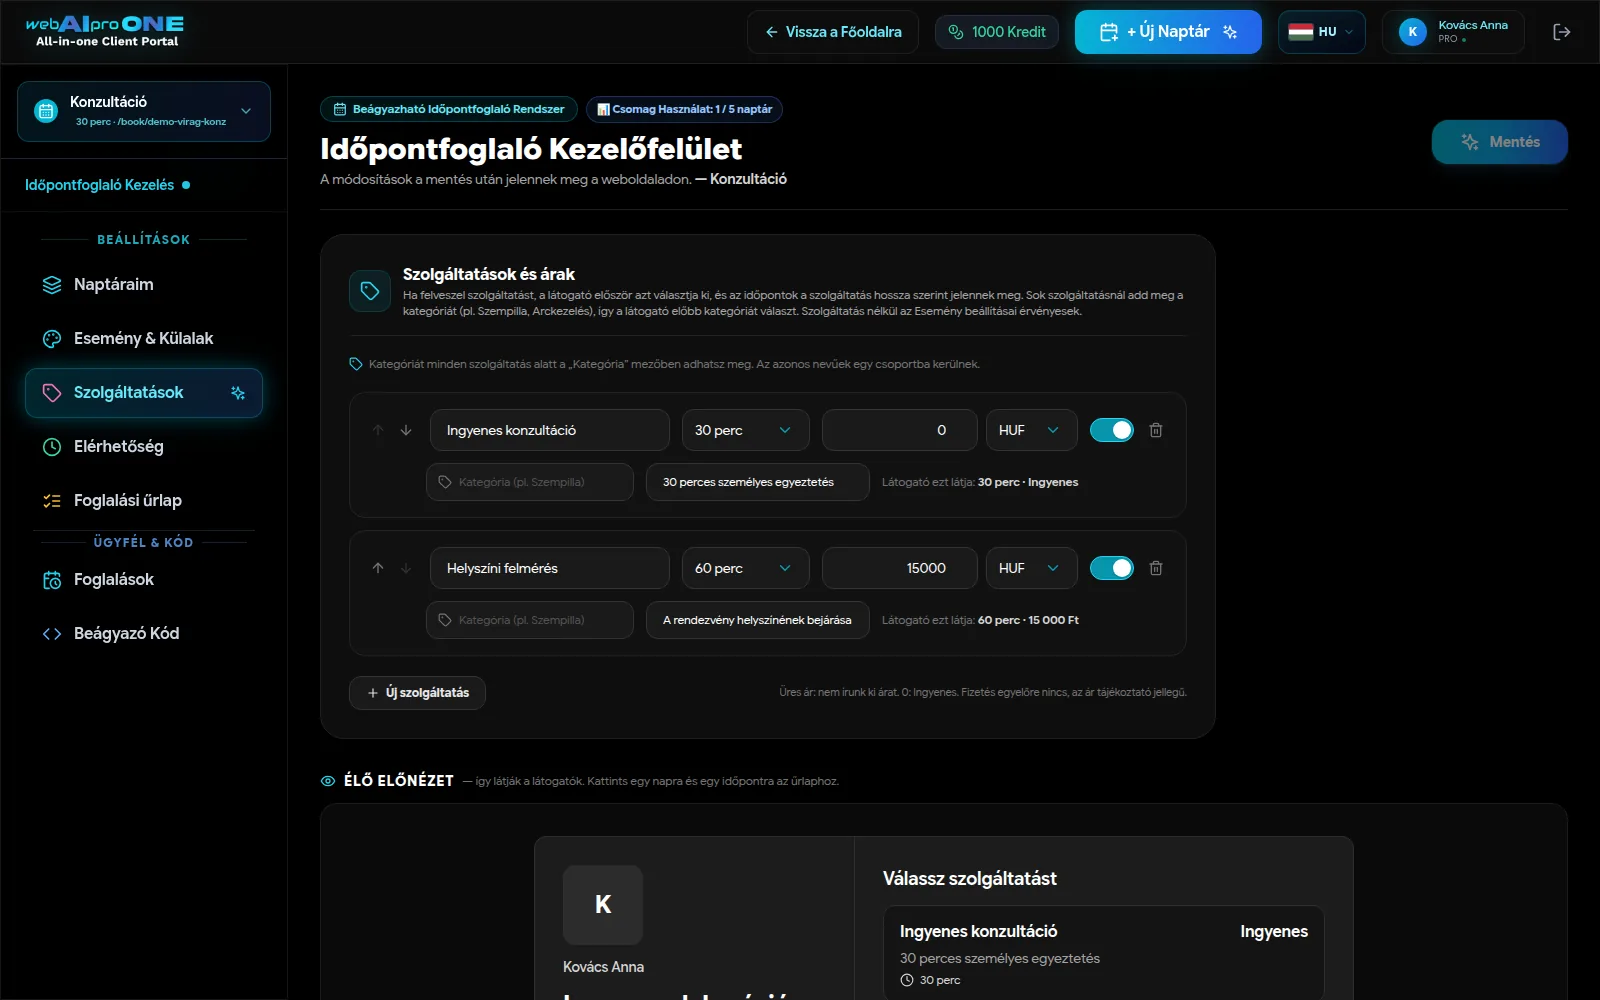Image resolution: width=1600 pixels, height=1000 pixels.
Task: Click the Kategória field under Ingyenes konzultáció
Action: [530, 482]
